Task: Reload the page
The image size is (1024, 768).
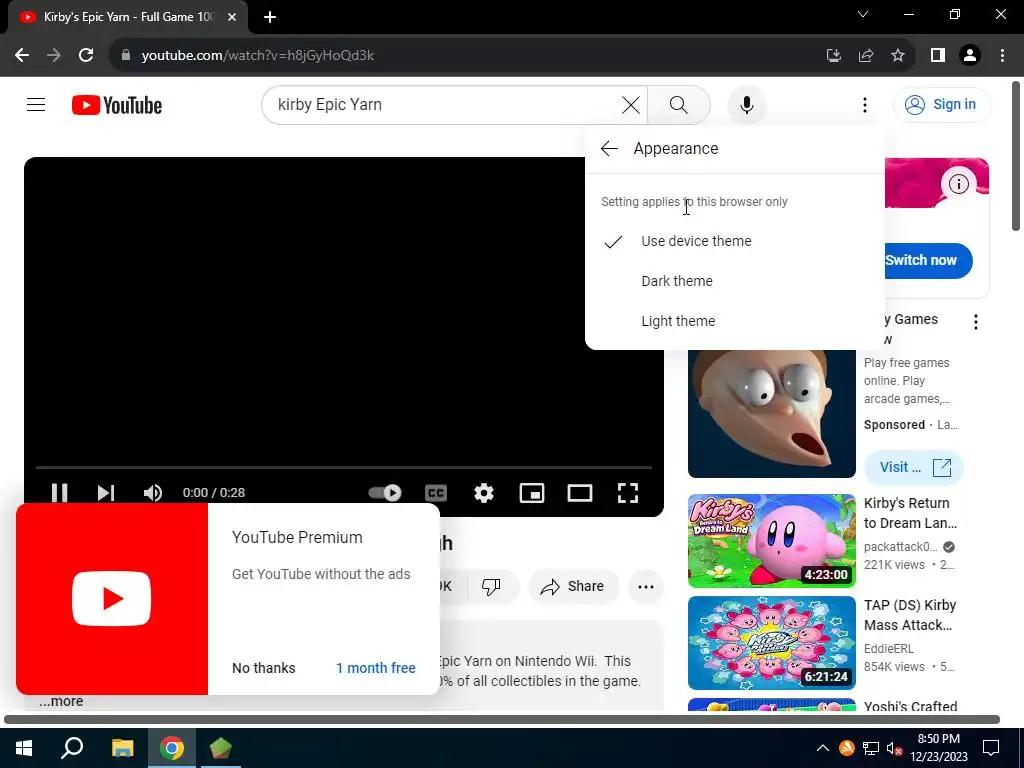Action: pyautogui.click(x=86, y=56)
